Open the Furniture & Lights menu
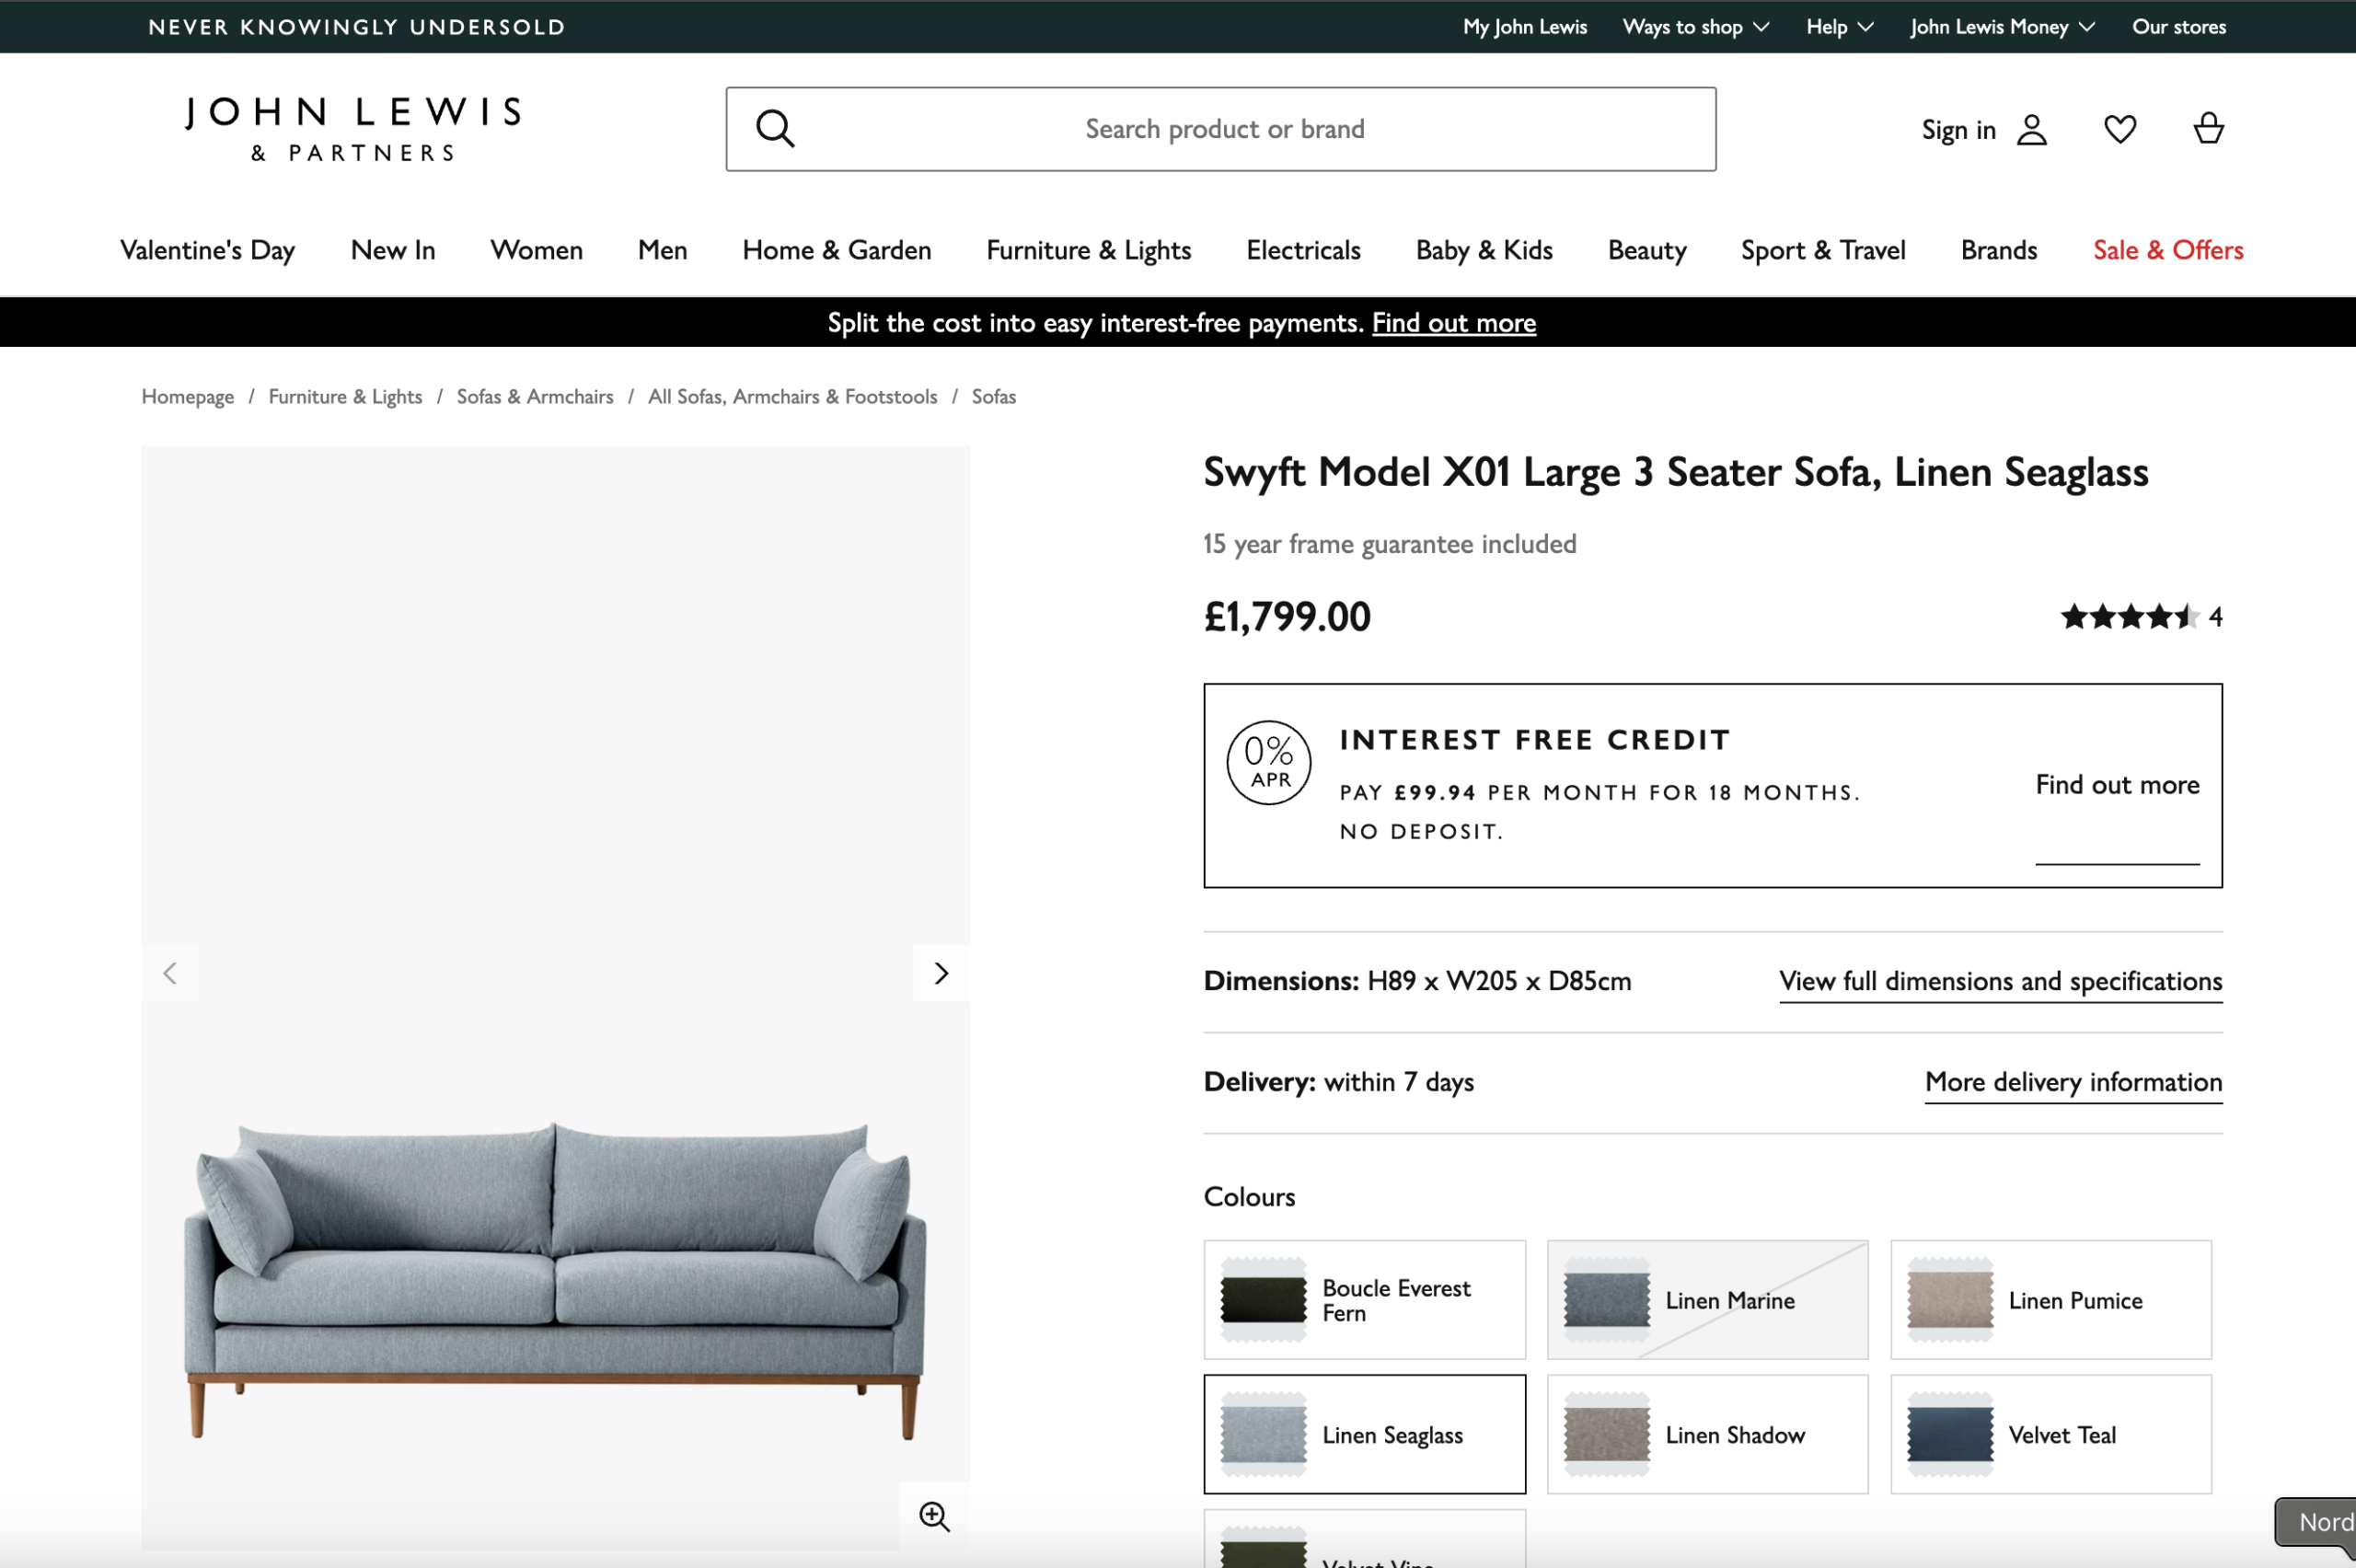2356x1568 pixels. point(1088,250)
